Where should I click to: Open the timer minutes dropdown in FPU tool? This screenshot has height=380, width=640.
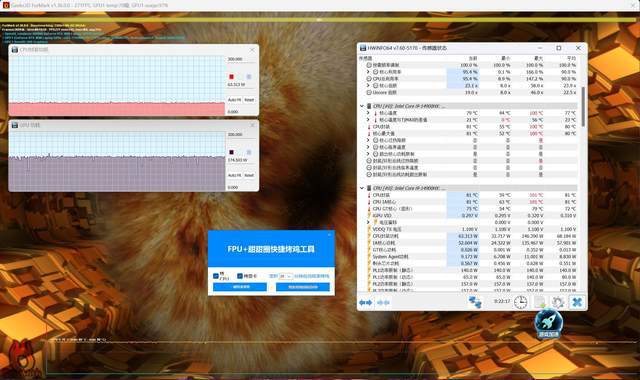[x=286, y=276]
